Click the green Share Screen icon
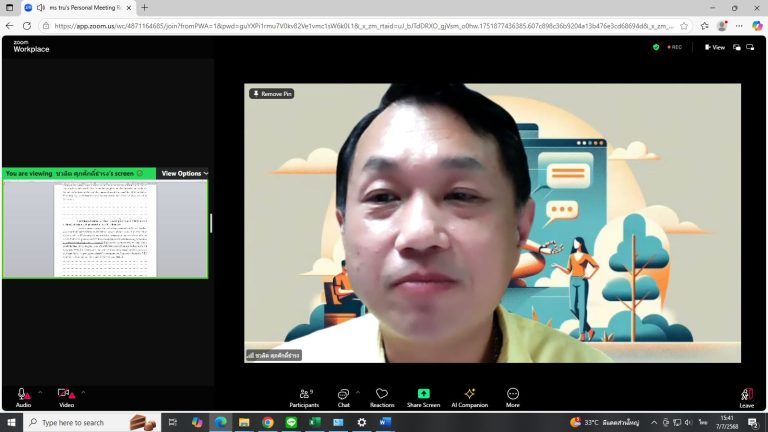This screenshot has height=432, width=768. (x=423, y=393)
